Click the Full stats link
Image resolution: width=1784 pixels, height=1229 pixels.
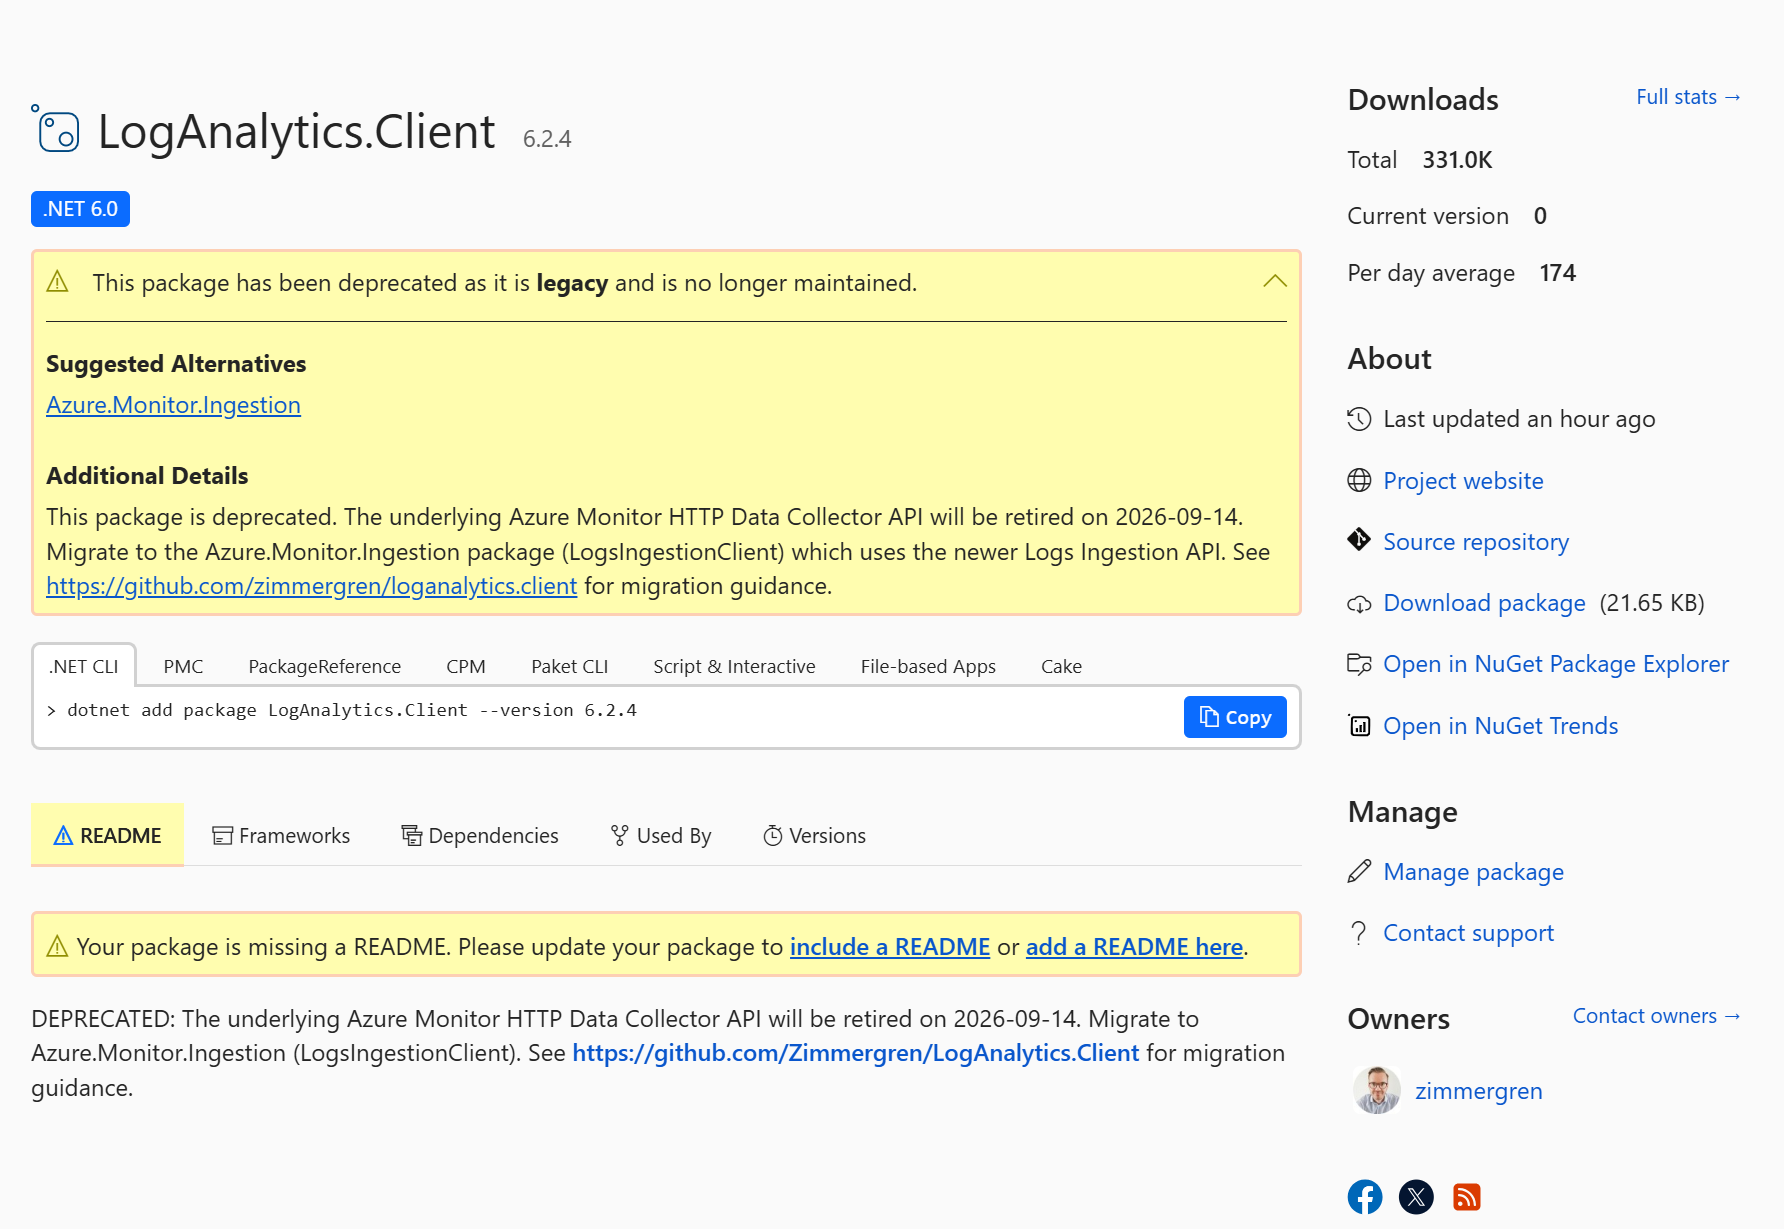[x=1686, y=97]
